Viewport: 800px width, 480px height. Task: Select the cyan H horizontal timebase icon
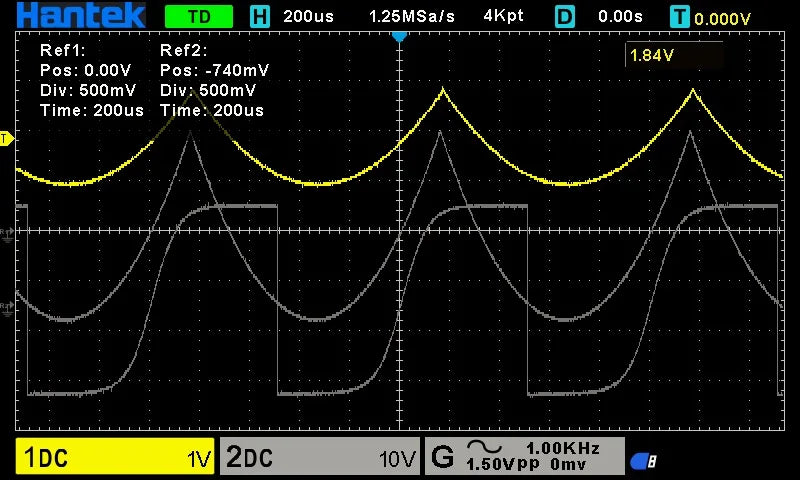[260, 17]
